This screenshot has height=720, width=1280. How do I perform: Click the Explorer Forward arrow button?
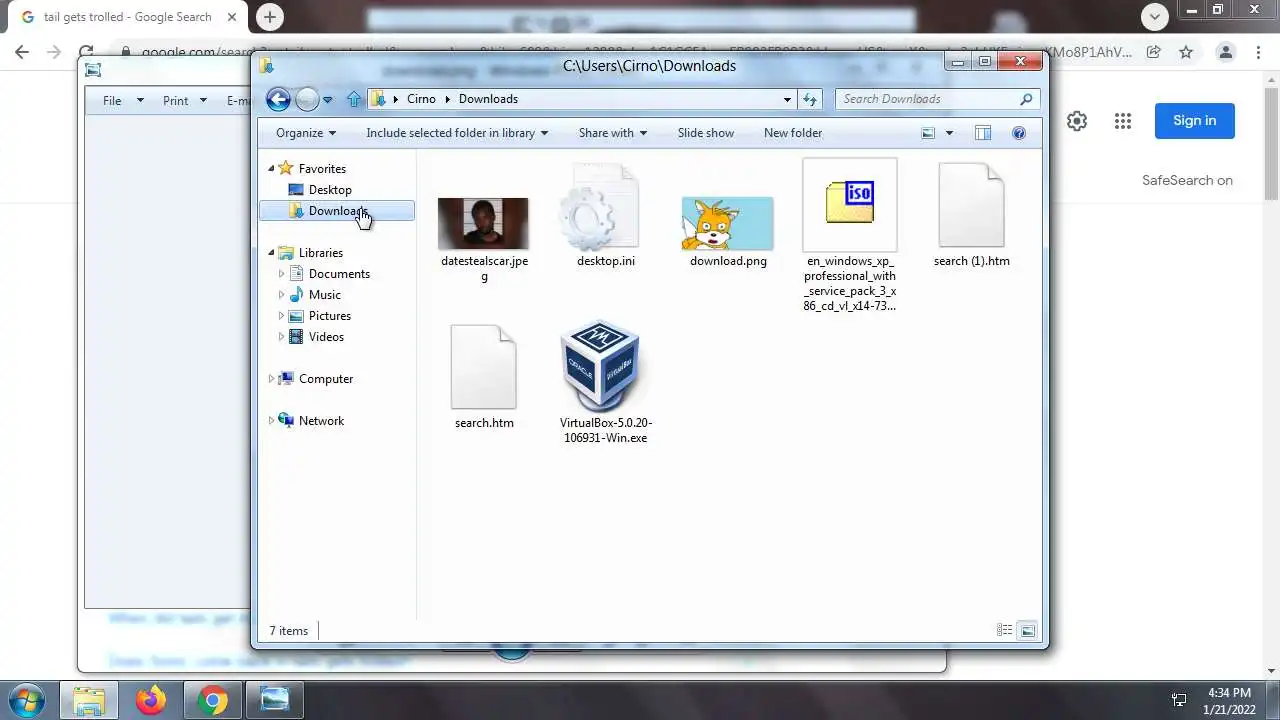point(307,99)
